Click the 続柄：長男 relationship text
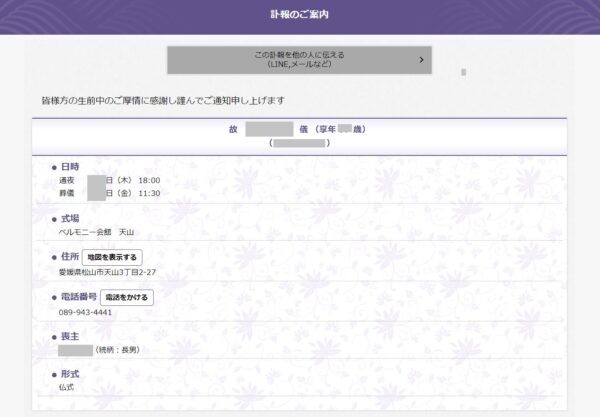 point(117,351)
